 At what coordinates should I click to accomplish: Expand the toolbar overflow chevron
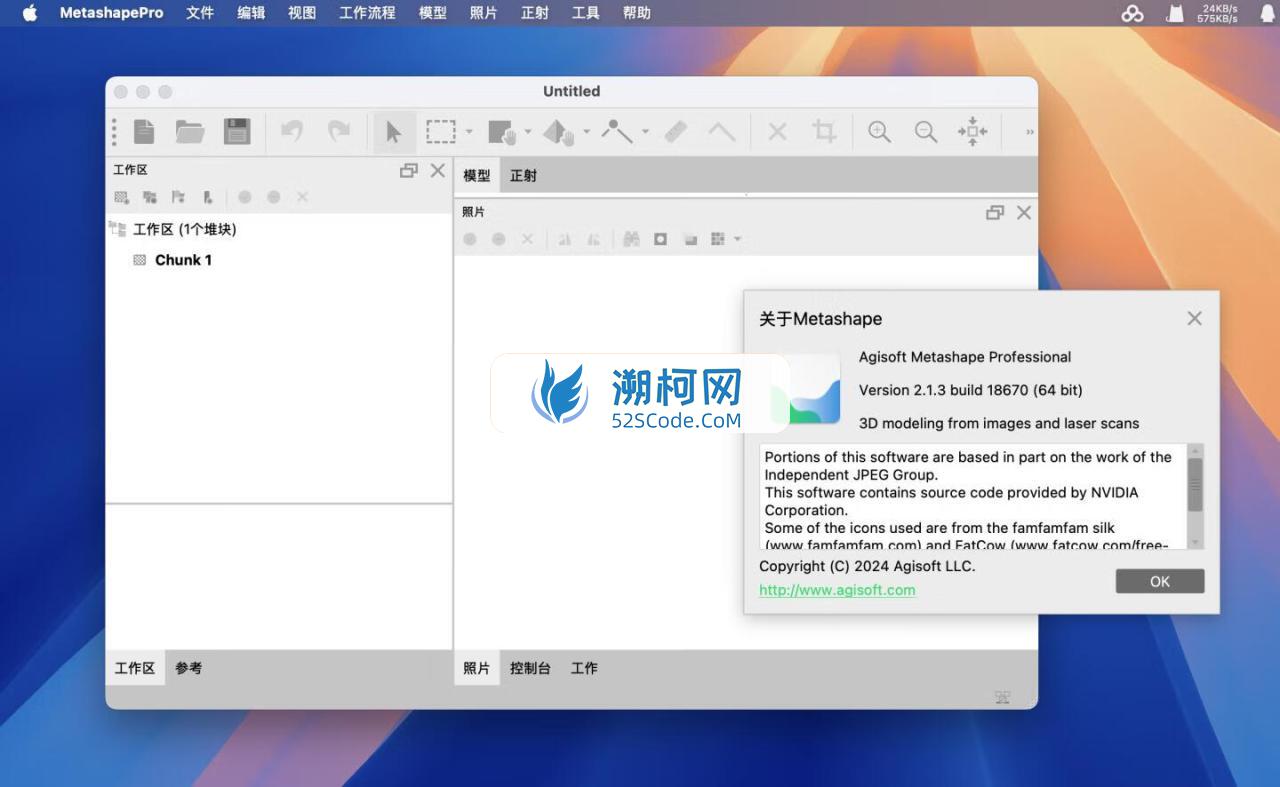(1029, 132)
